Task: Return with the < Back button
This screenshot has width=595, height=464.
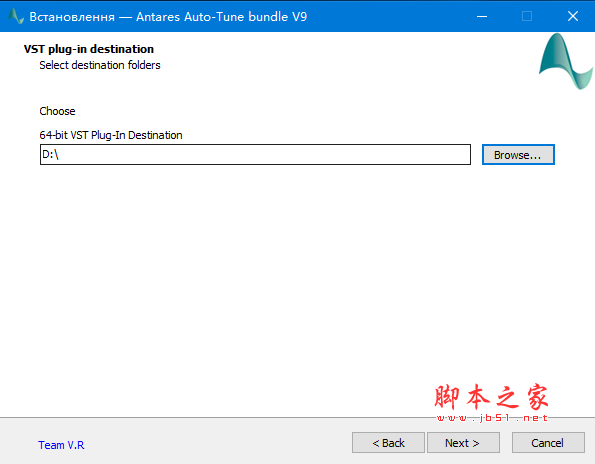Action: (x=388, y=442)
